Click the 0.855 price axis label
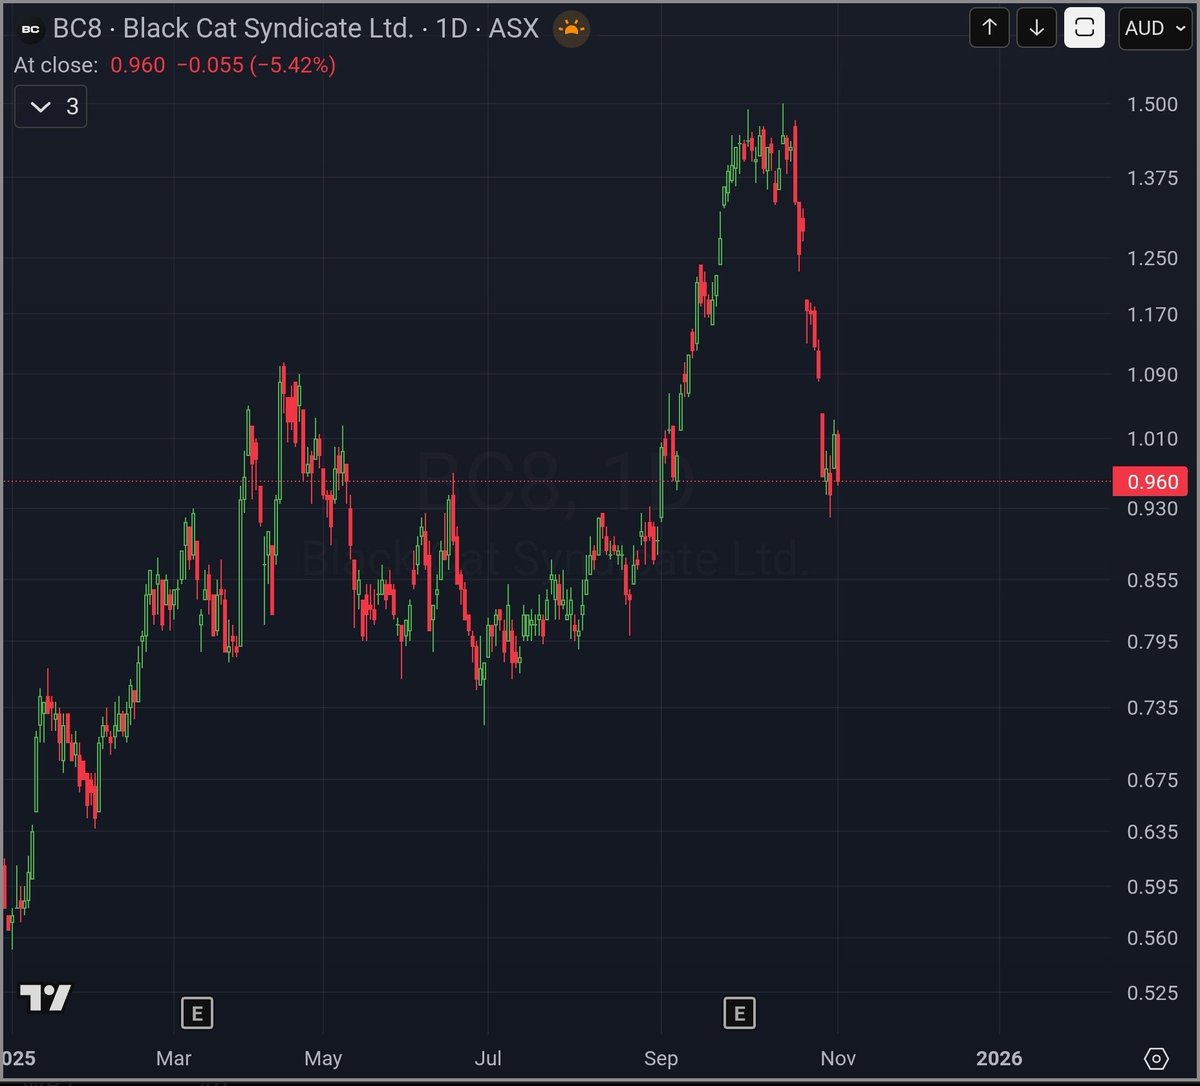1200x1086 pixels. pos(1152,580)
